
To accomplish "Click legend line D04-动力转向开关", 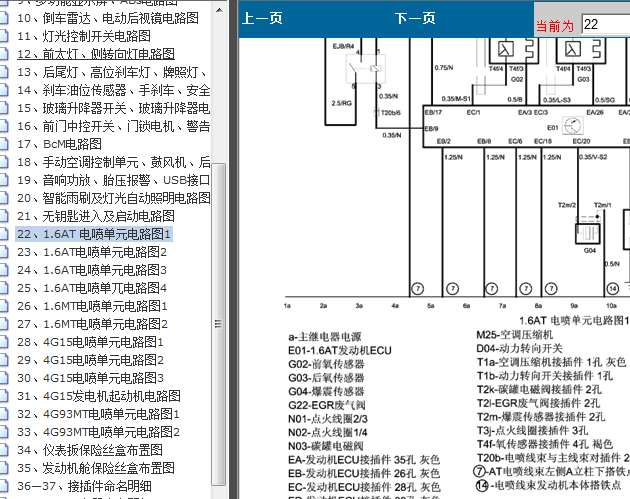I will click(520, 348).
